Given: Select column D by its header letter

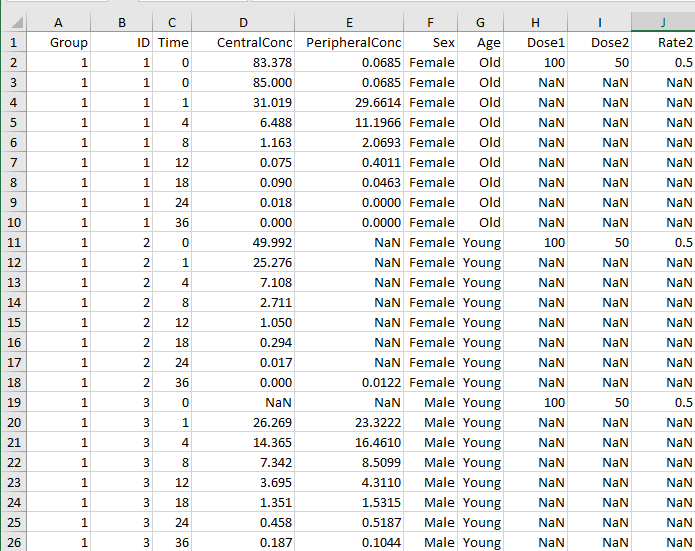Looking at the screenshot, I should point(243,23).
